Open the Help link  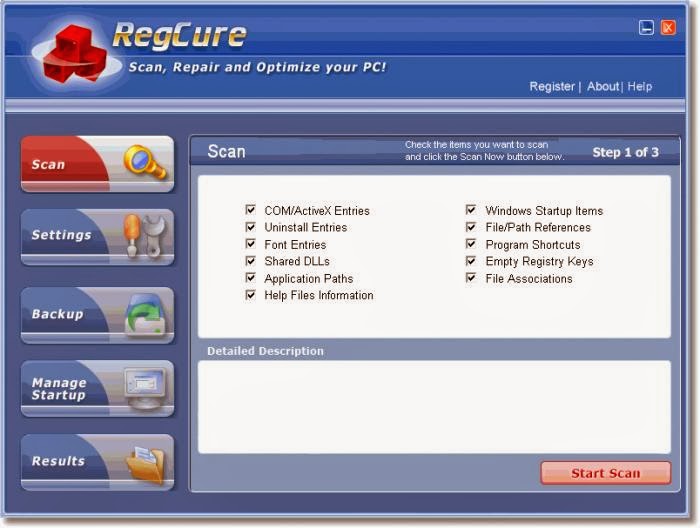click(x=639, y=87)
